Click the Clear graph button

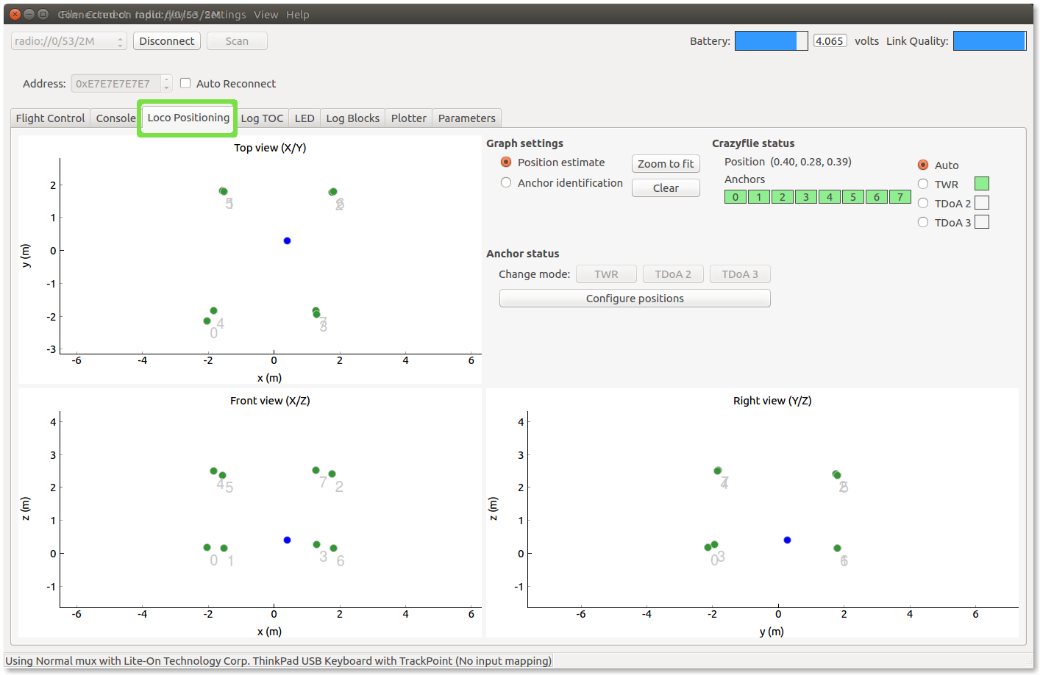click(665, 188)
